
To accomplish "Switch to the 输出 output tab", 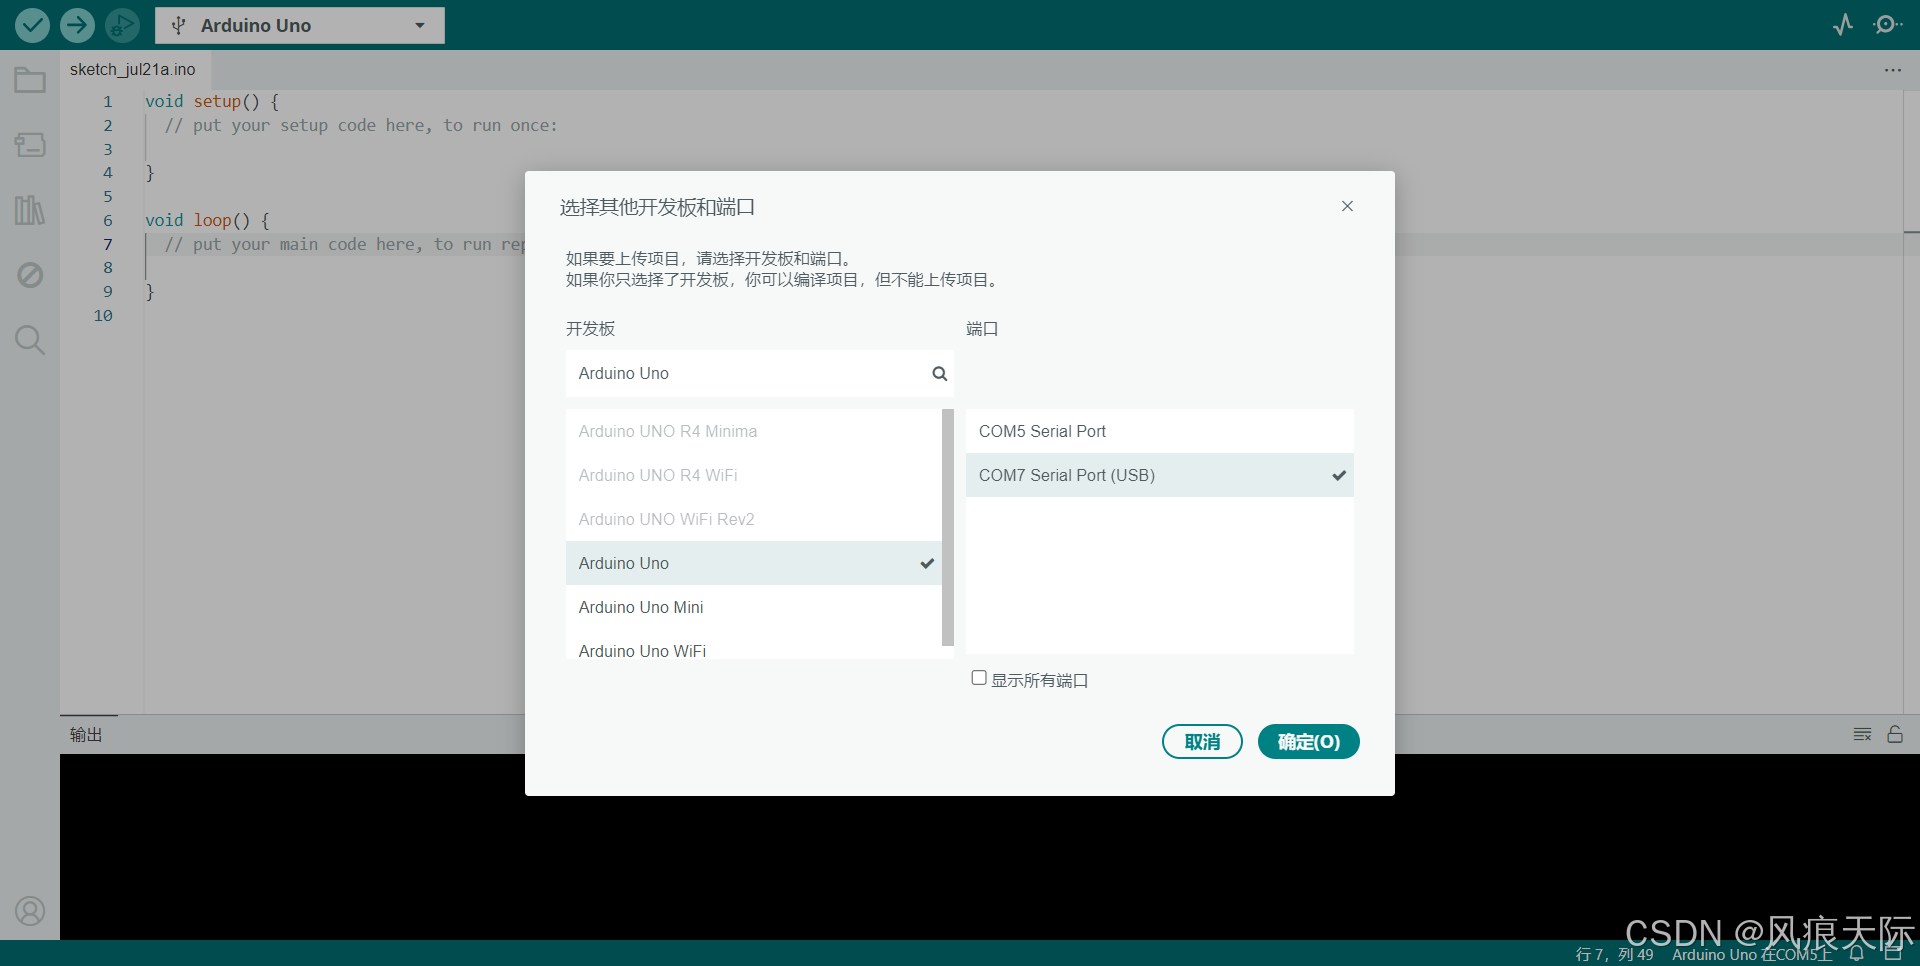I will click(87, 734).
